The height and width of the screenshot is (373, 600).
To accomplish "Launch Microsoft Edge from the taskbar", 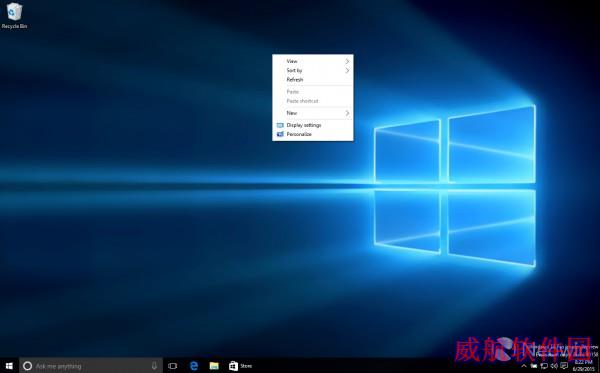I will (194, 366).
